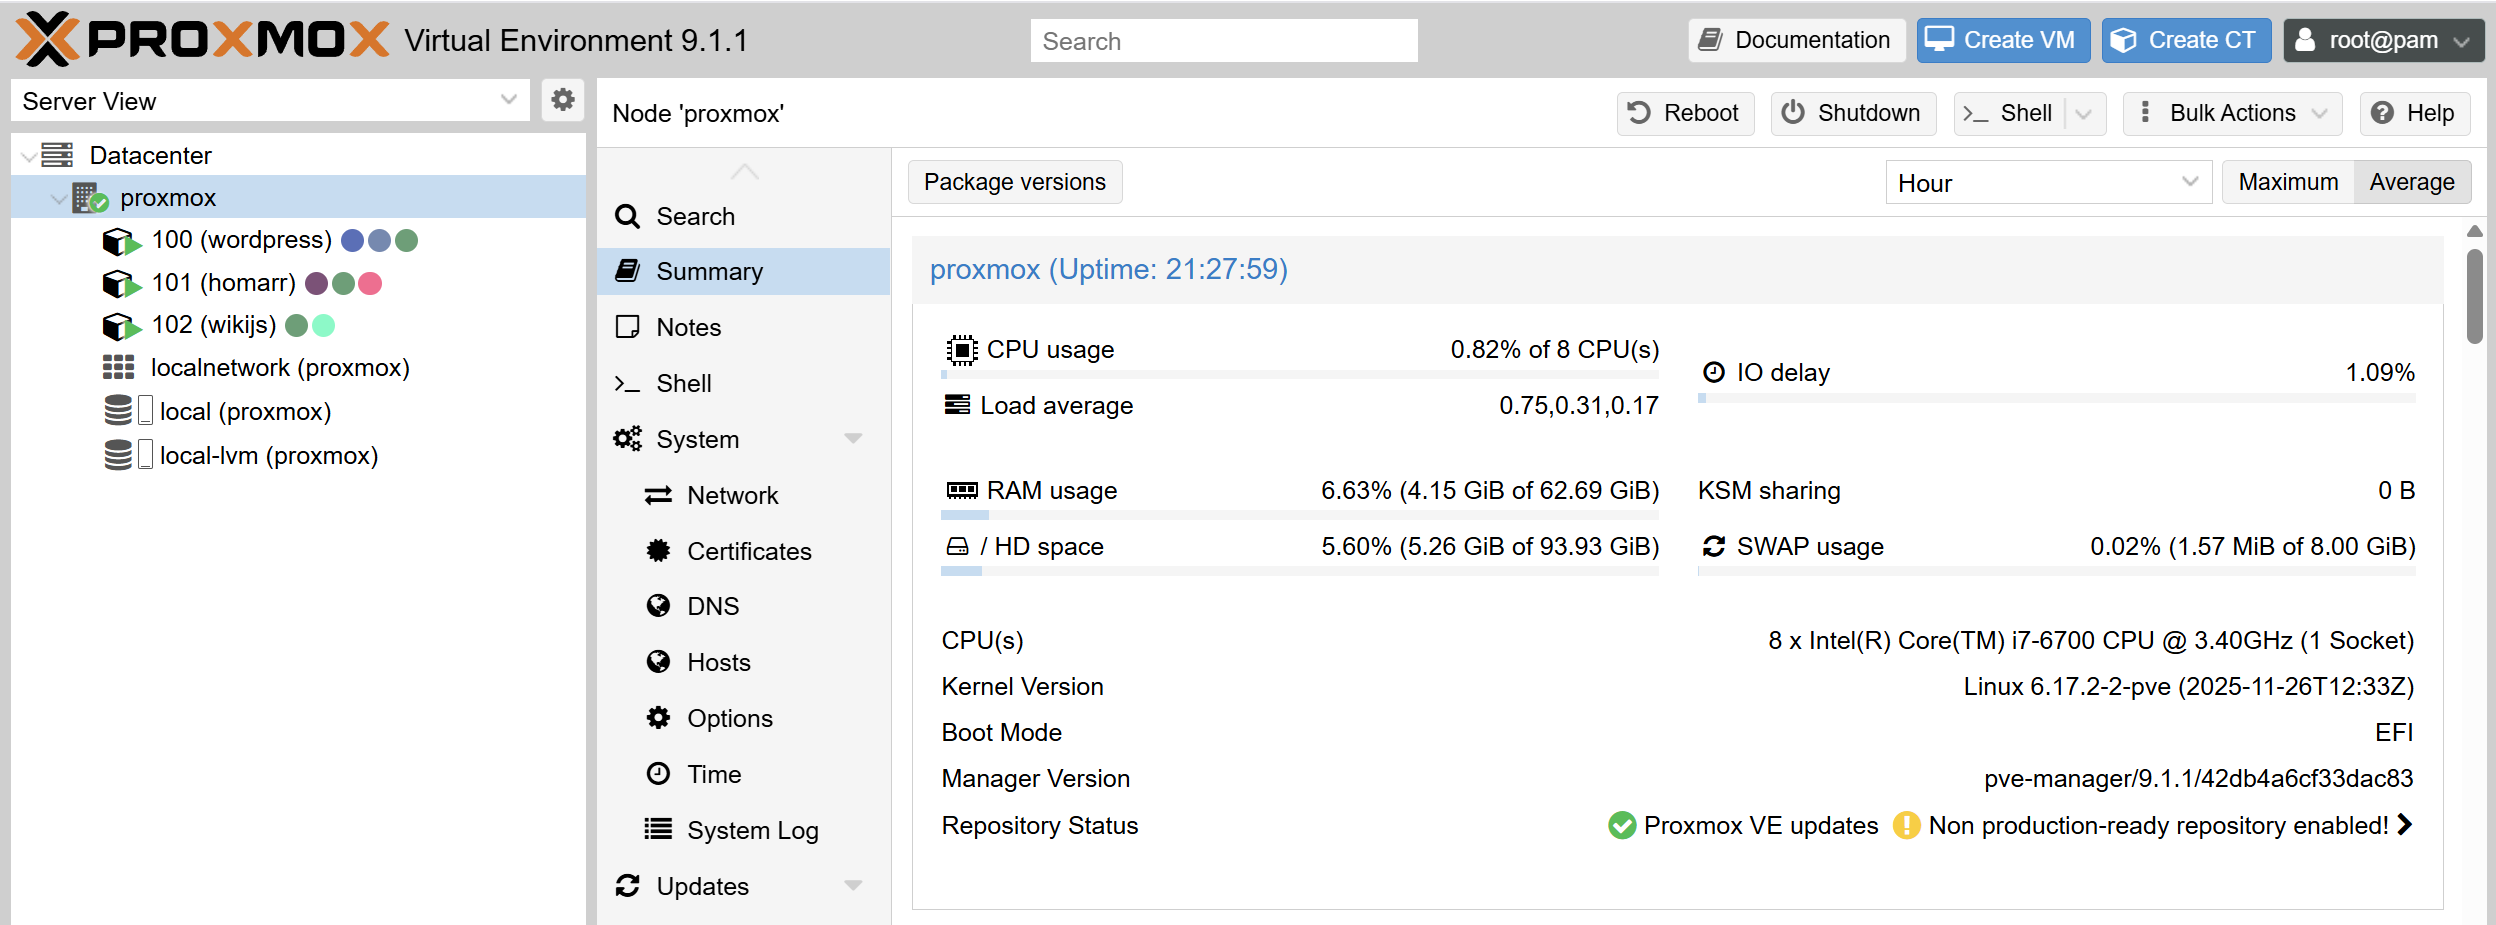
Task: Open the Documentation page
Action: tap(1796, 40)
